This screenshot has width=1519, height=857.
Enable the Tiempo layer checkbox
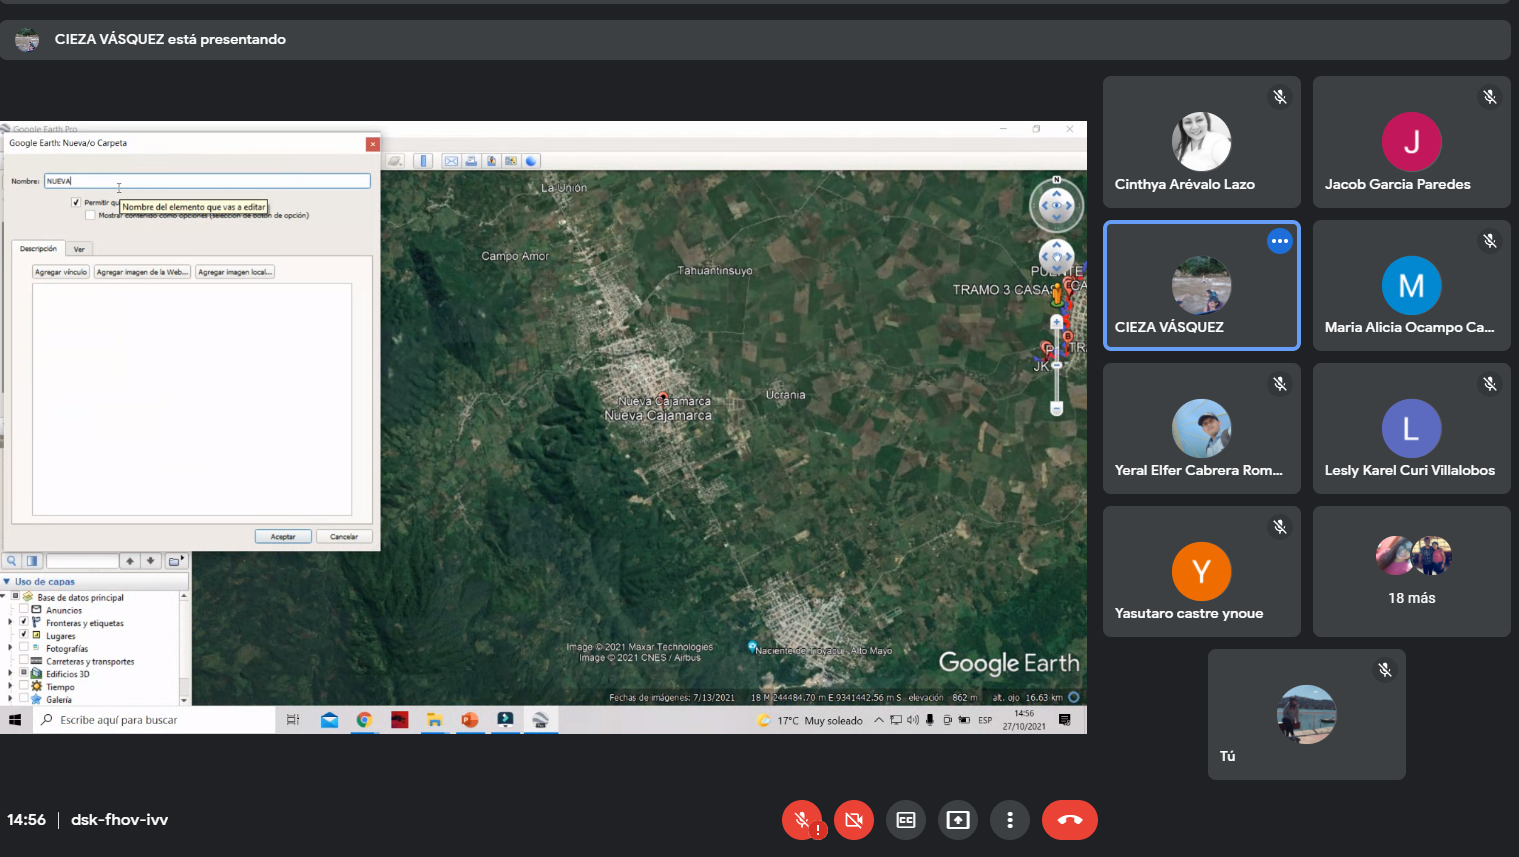[24, 685]
